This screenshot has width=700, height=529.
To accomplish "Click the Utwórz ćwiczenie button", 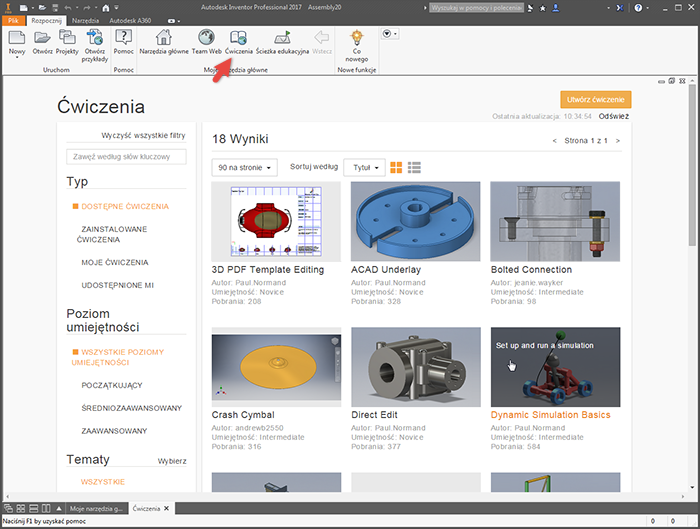I will tap(596, 100).
